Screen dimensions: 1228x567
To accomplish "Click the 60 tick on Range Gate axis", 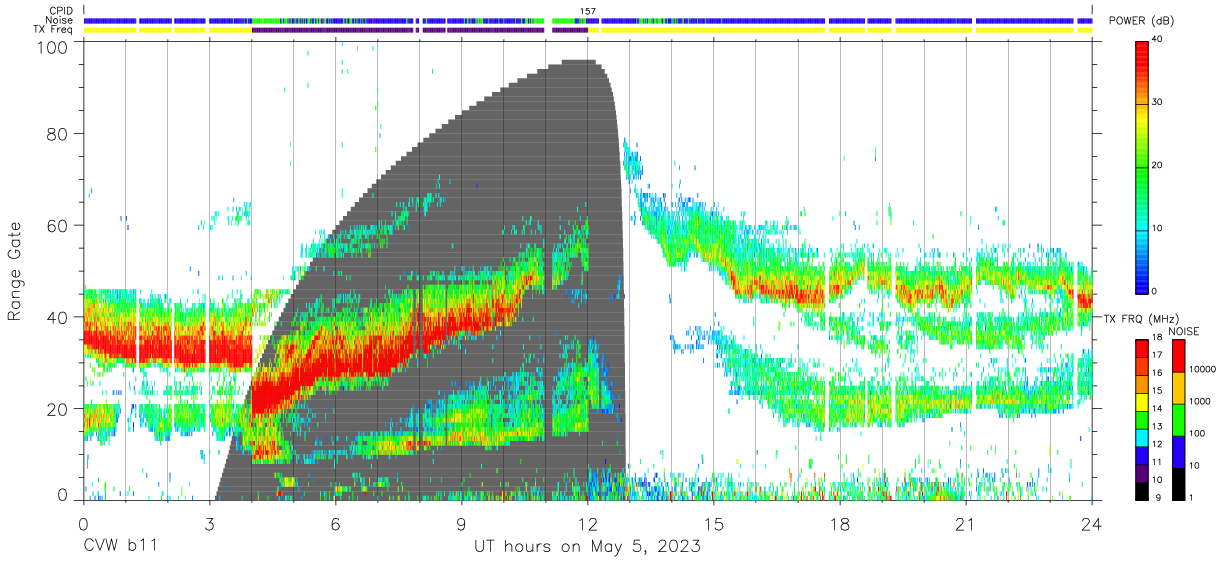I will (x=57, y=225).
